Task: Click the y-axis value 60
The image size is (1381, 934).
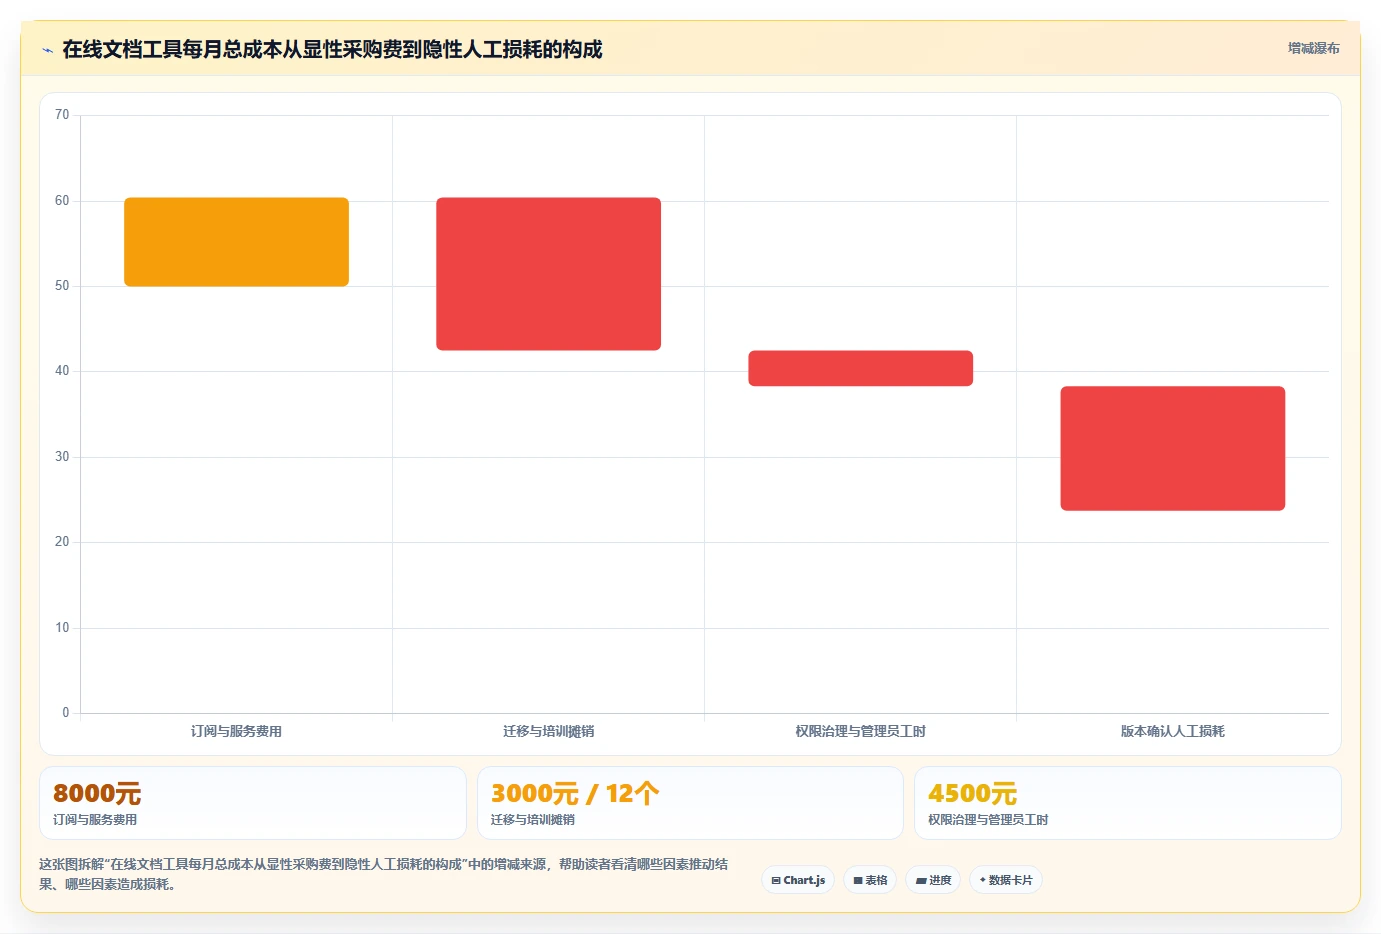Action: (62, 201)
